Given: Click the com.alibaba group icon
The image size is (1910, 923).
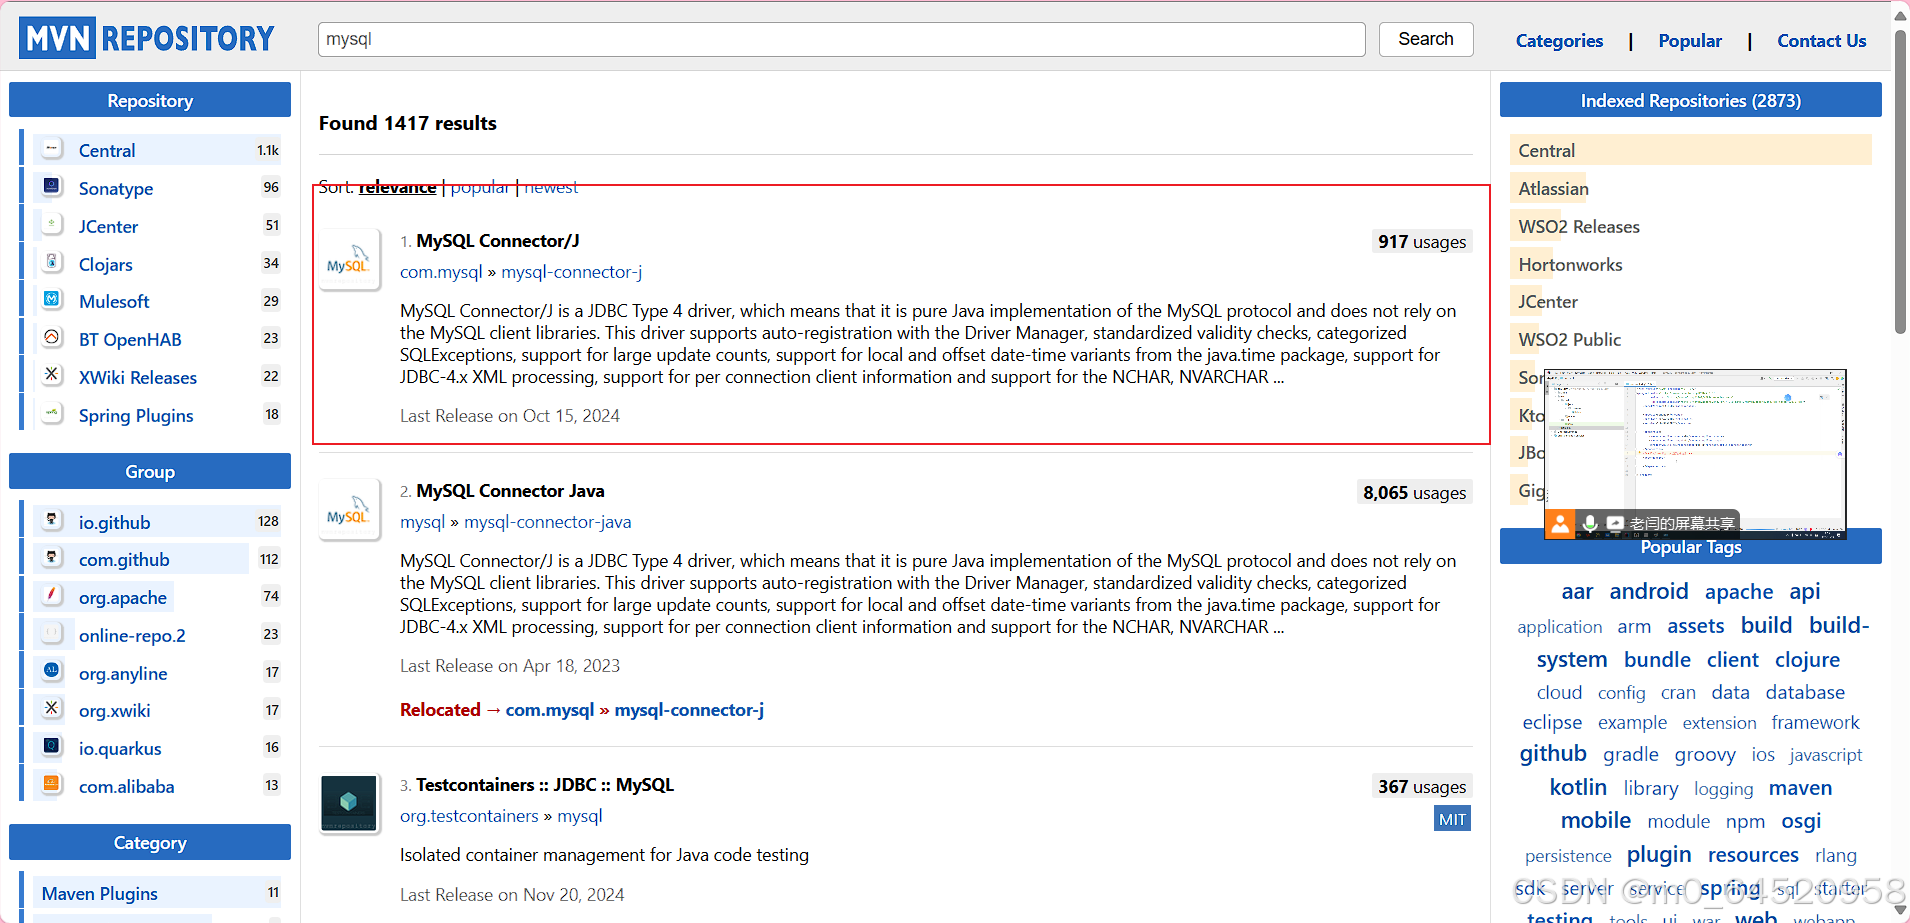Looking at the screenshot, I should tap(52, 785).
